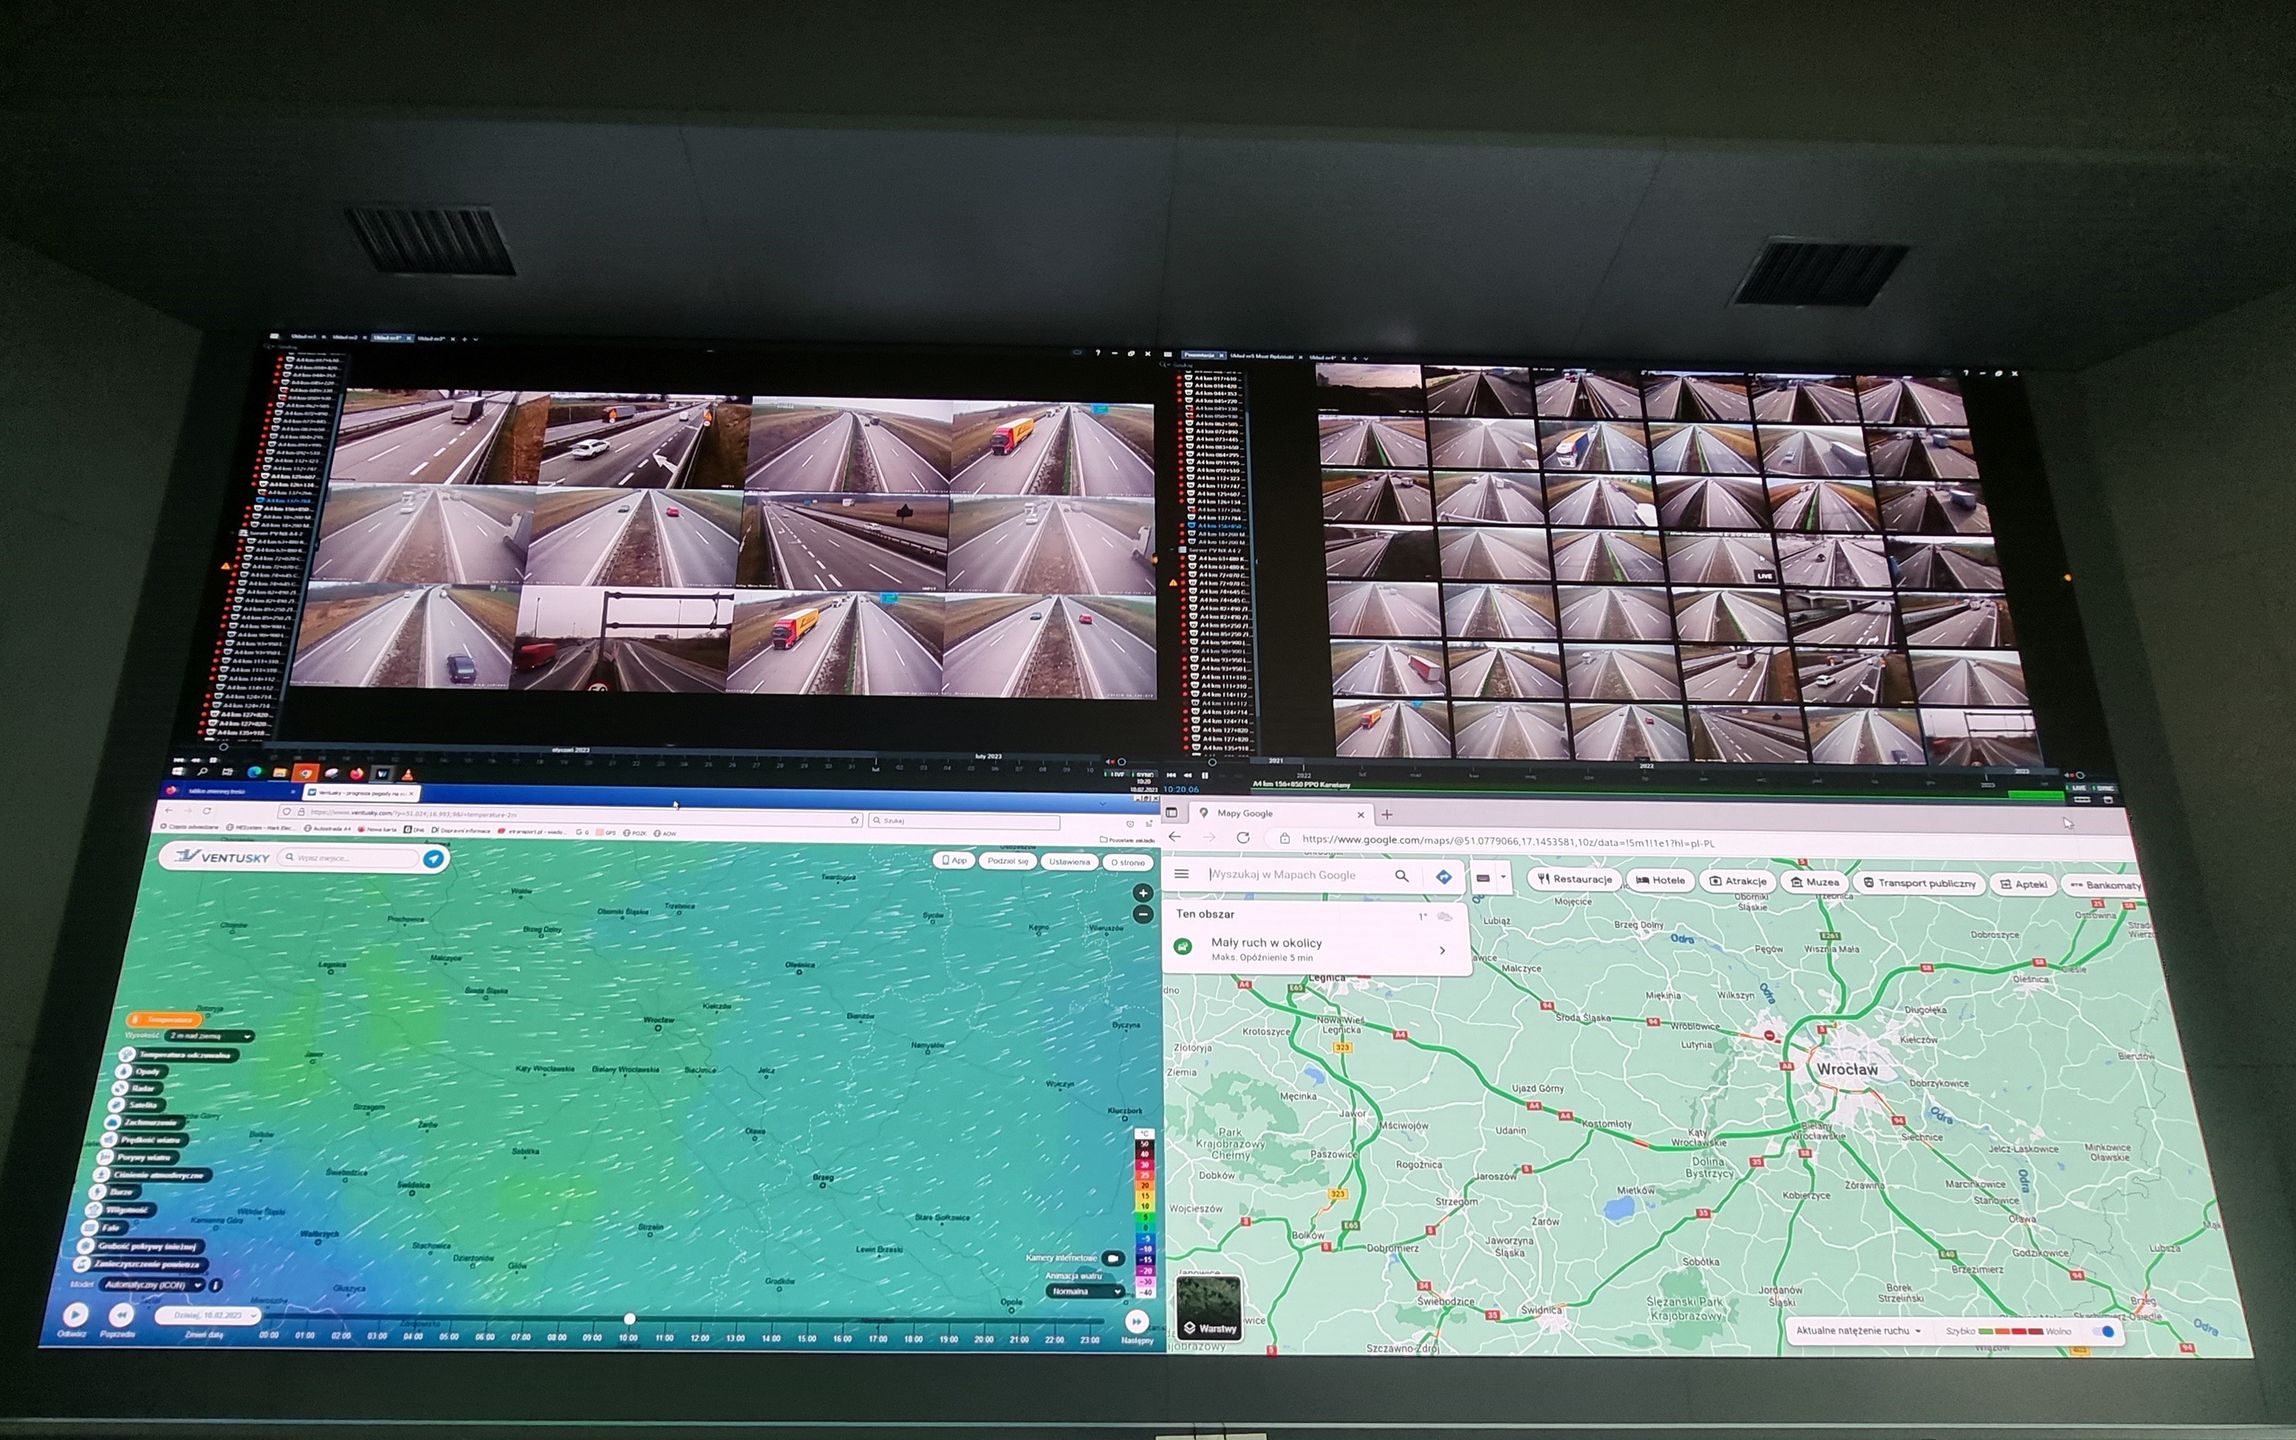2296x1440 pixels.
Task: Click the Hotele category chip
Action: (x=1660, y=880)
